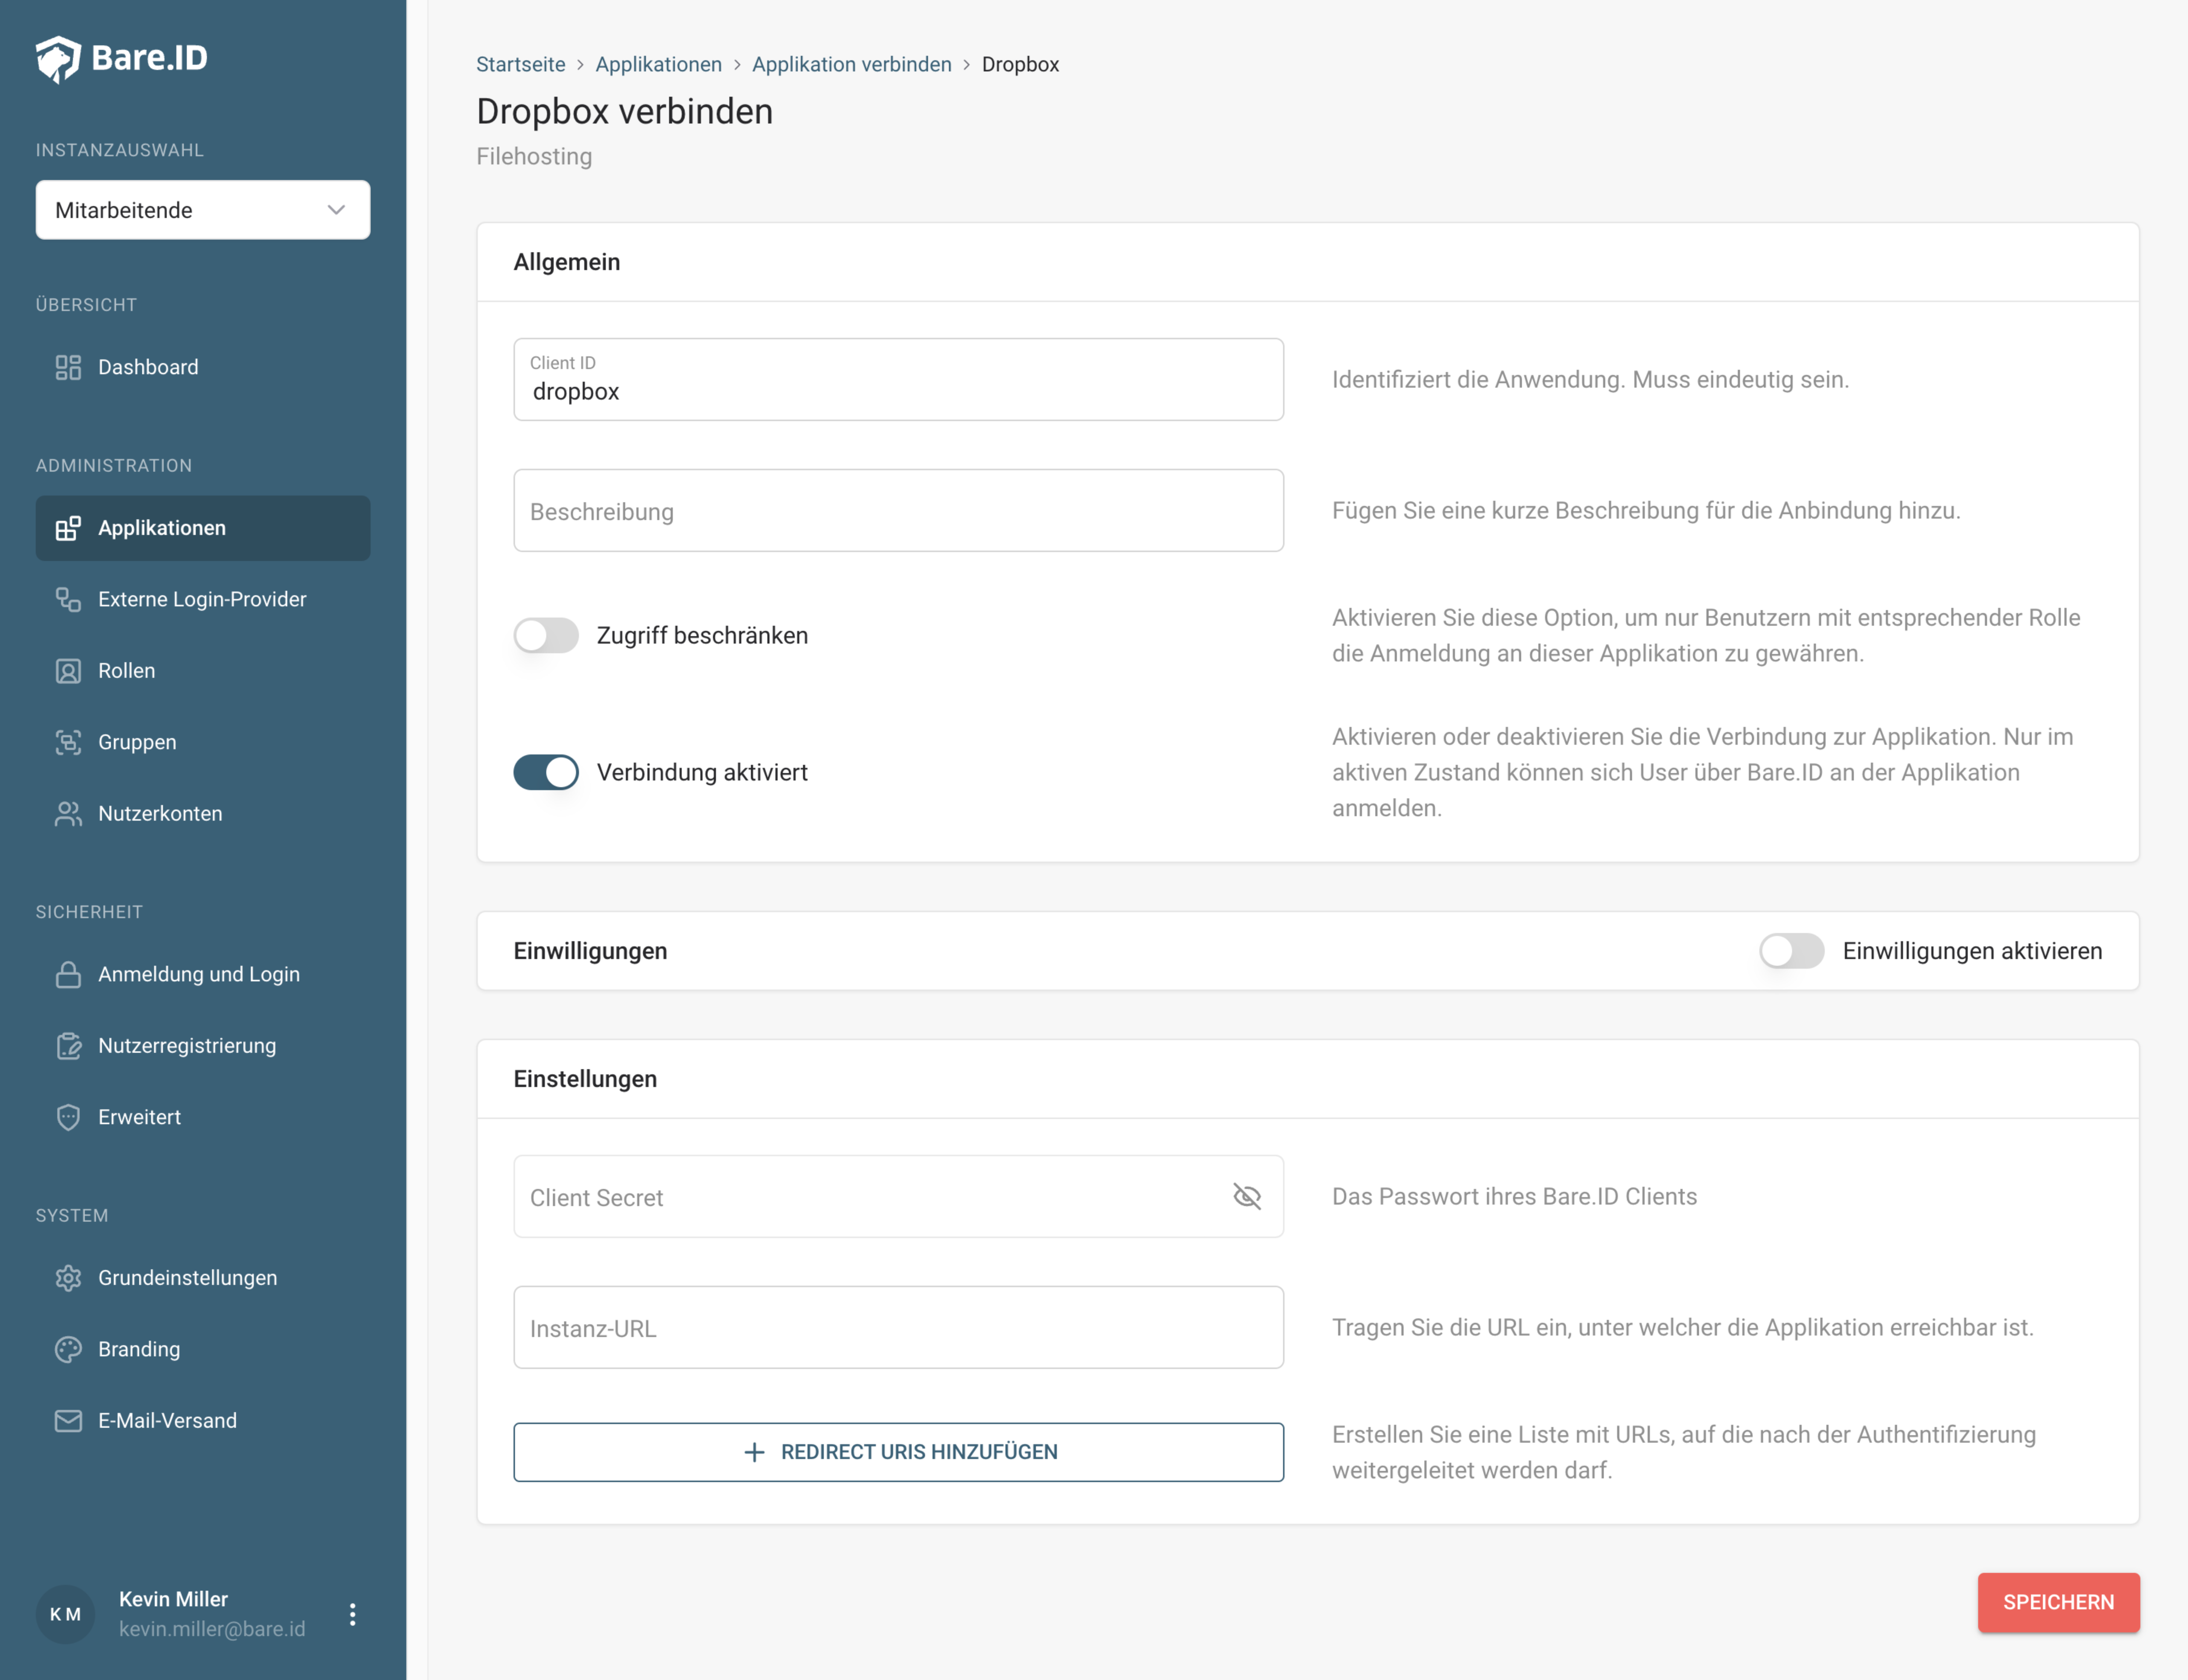
Task: Open Nutzerregistrierung in sidebar
Action: tap(203, 1046)
